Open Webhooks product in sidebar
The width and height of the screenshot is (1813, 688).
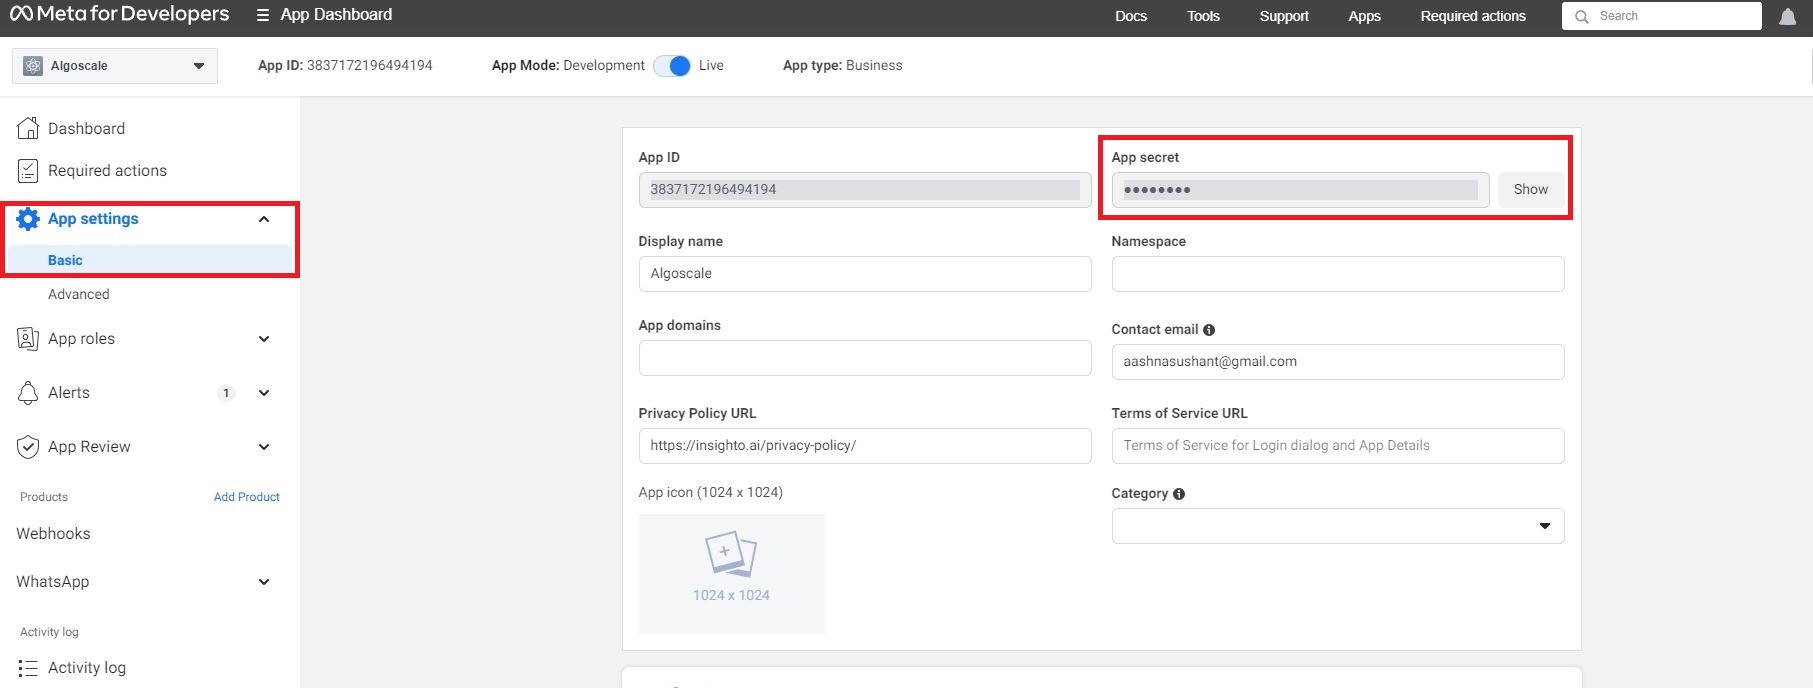click(x=53, y=534)
